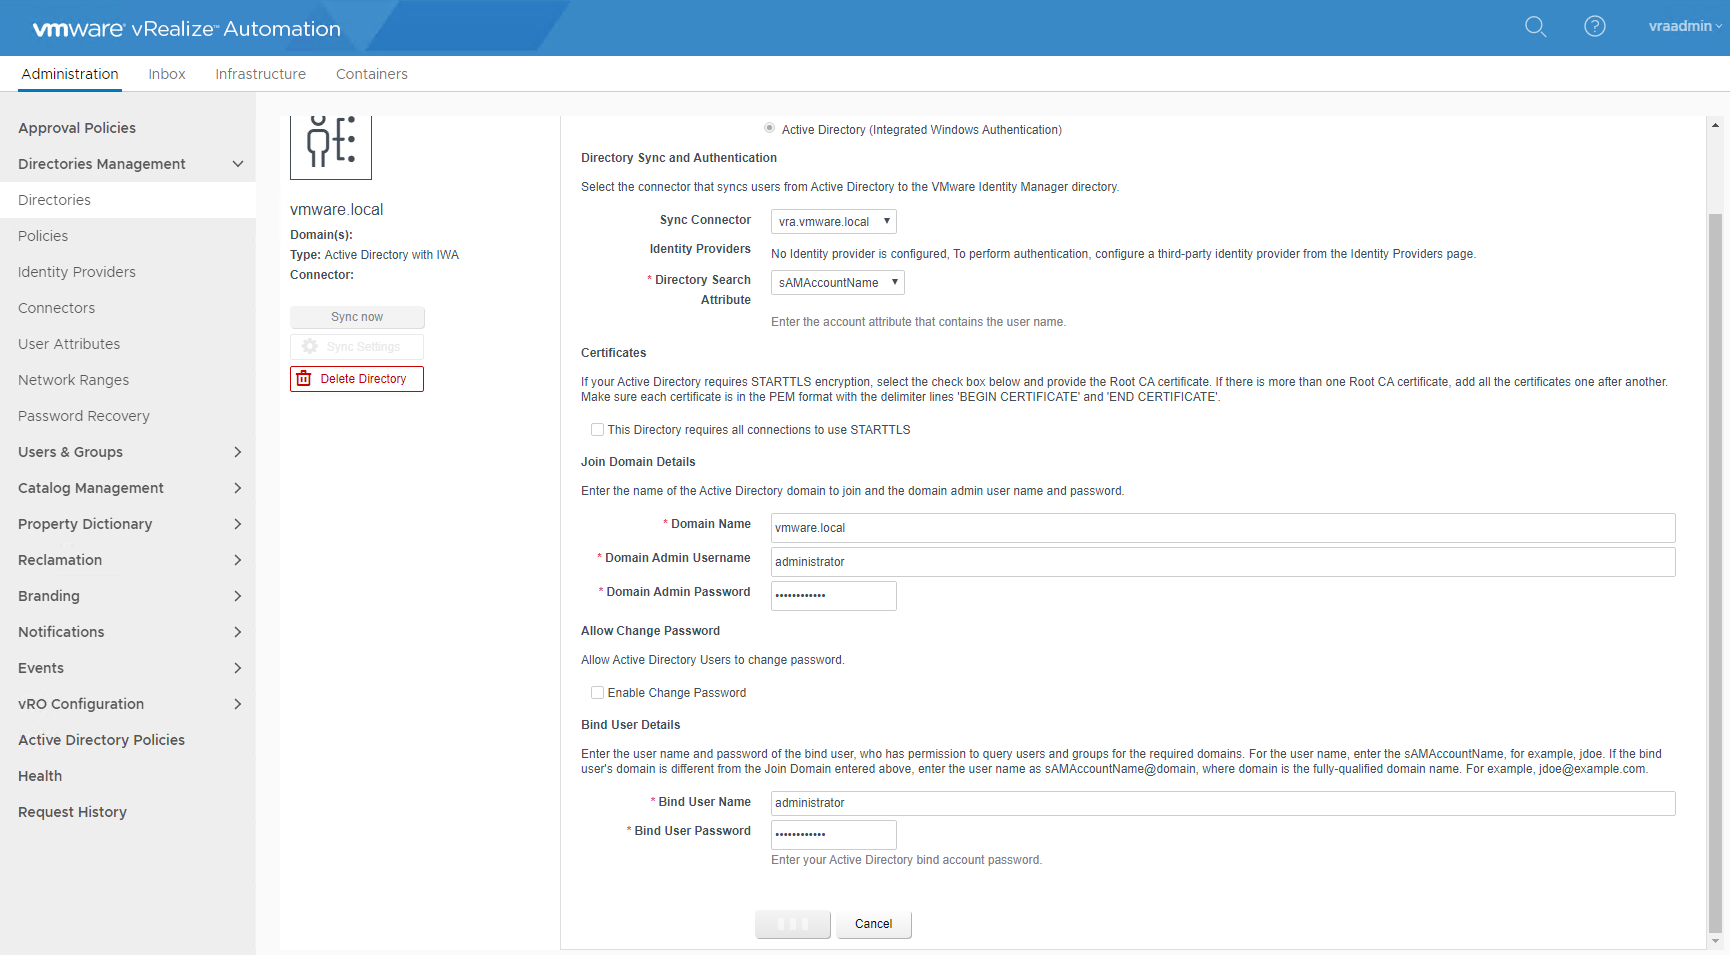Viewport: 1730px width, 955px height.
Task: Open the help question mark icon
Action: 1594,27
